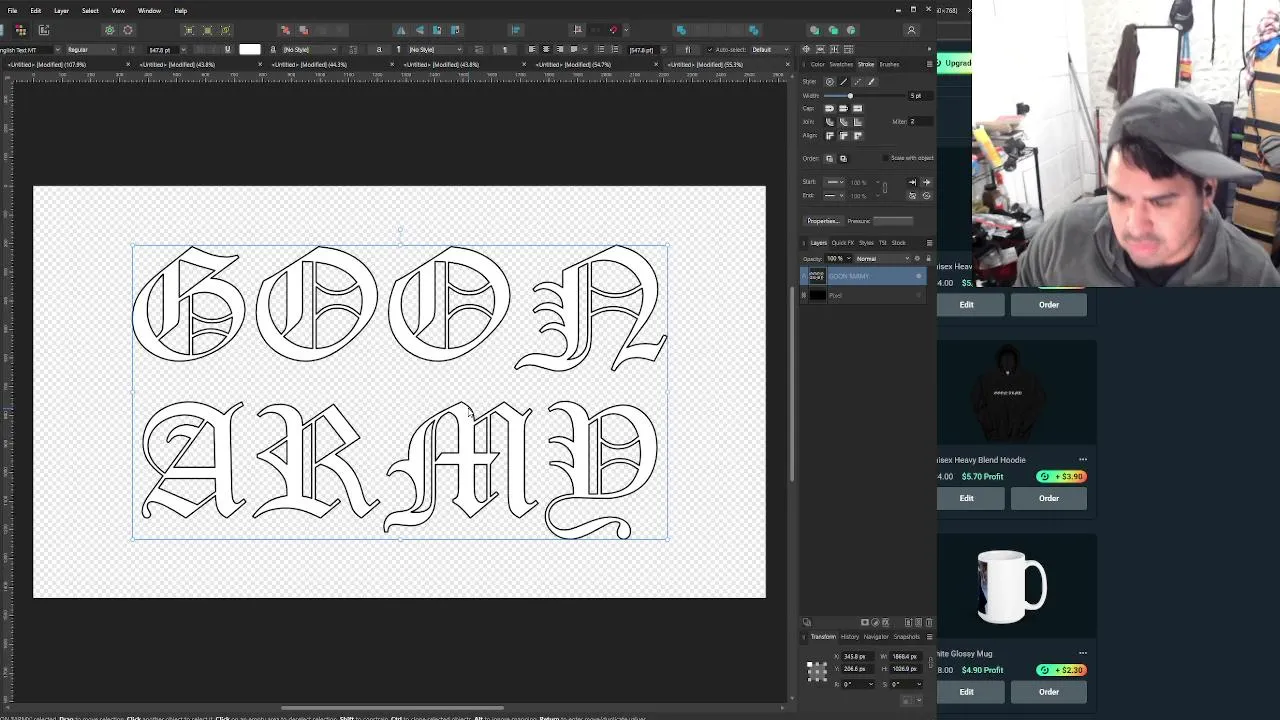The height and width of the screenshot is (720, 1280).
Task: Click the adjustments icon in Layers panel
Action: pyautogui.click(x=875, y=623)
